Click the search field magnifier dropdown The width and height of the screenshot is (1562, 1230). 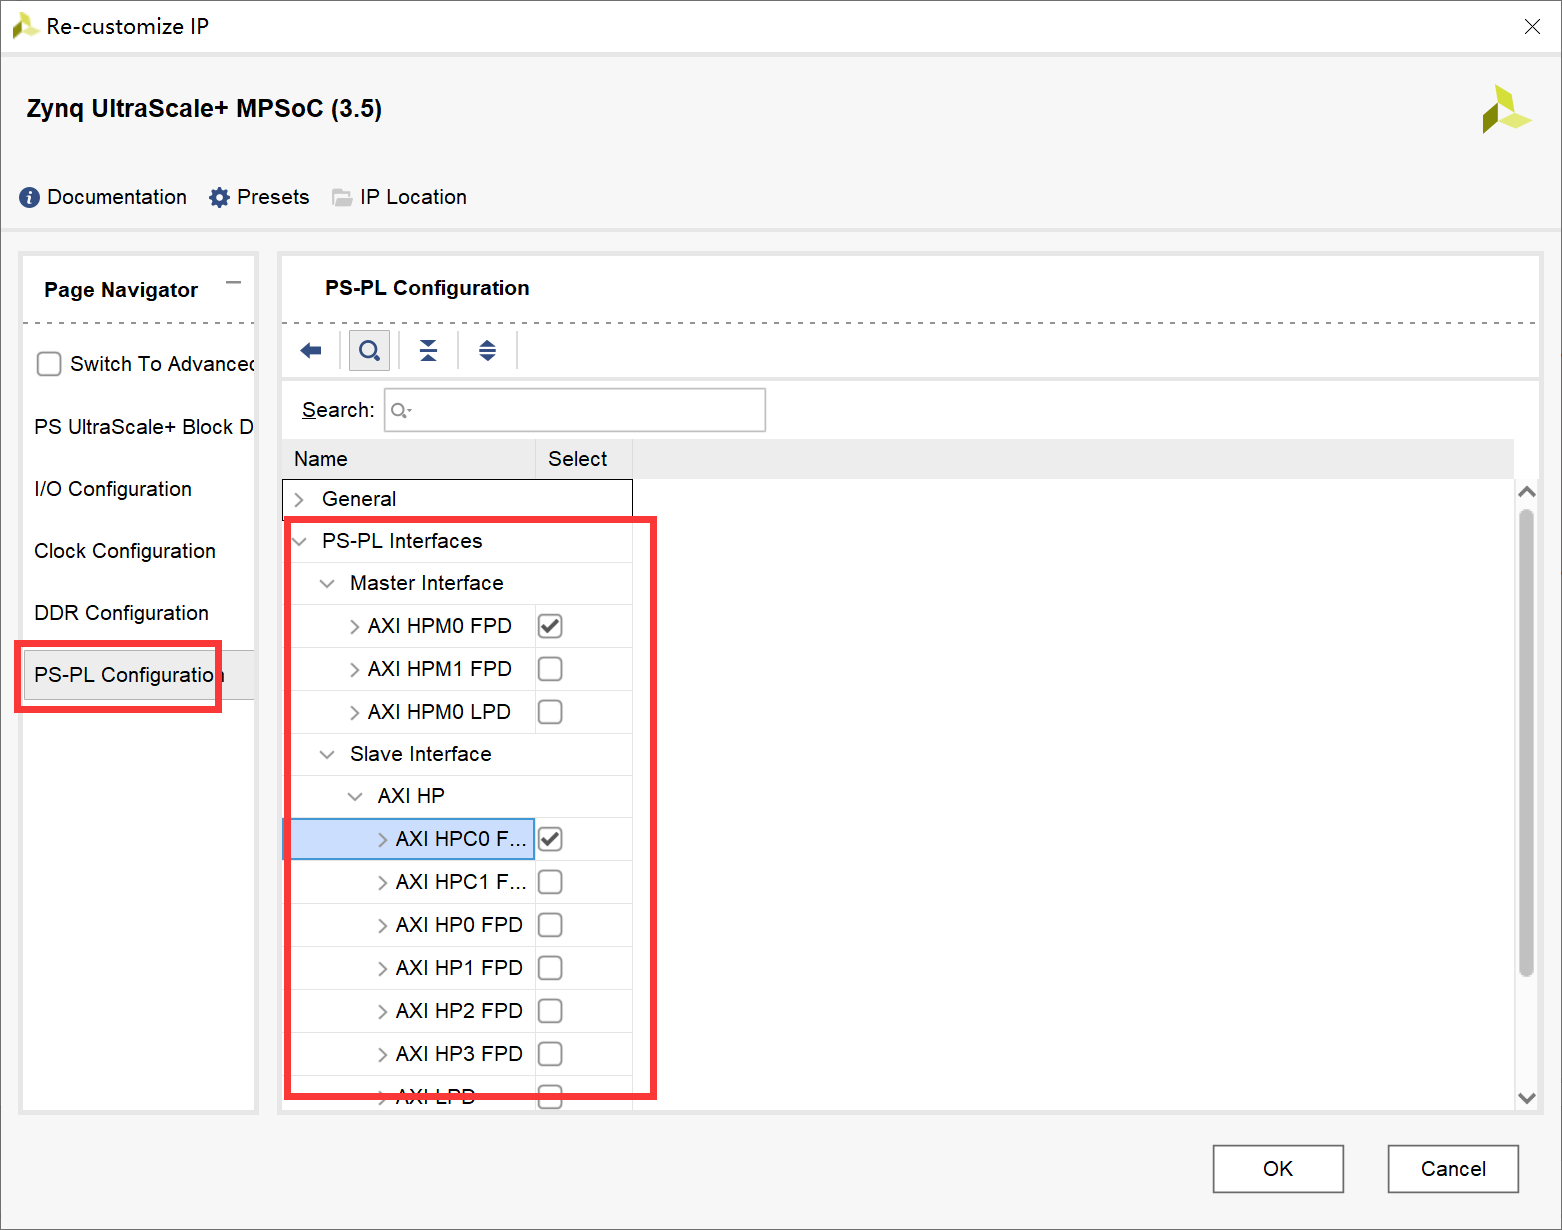[x=401, y=411]
